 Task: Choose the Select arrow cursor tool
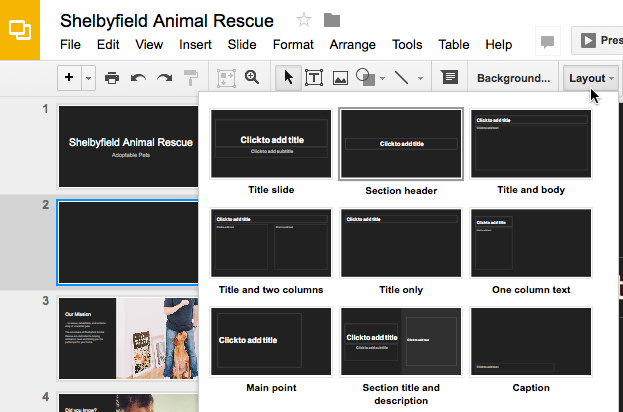point(288,77)
